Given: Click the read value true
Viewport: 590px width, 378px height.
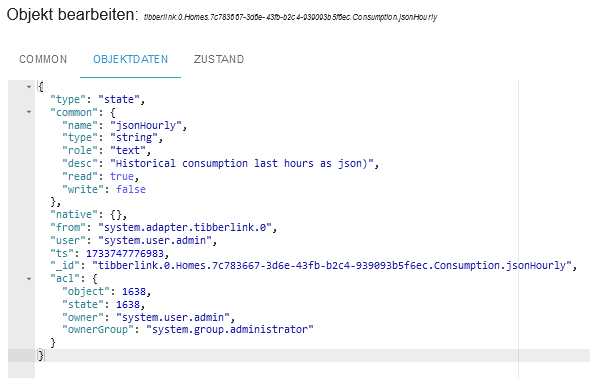Looking at the screenshot, I should [x=122, y=176].
